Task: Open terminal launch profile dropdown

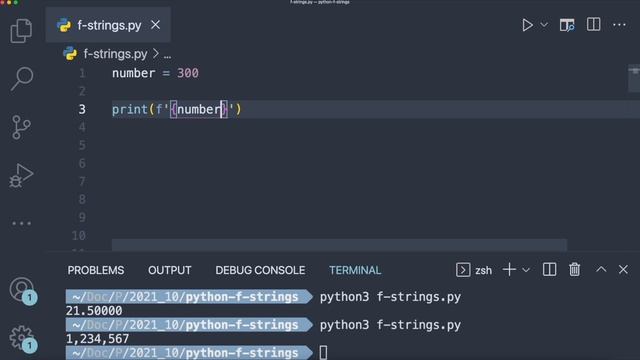Action: point(526,270)
